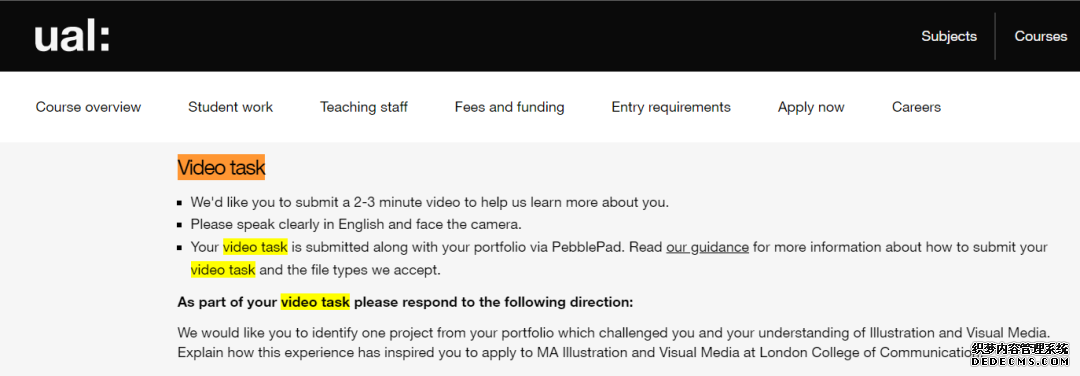Open the Careers tab
Viewport: 1080px width, 376px height.
[x=916, y=107]
